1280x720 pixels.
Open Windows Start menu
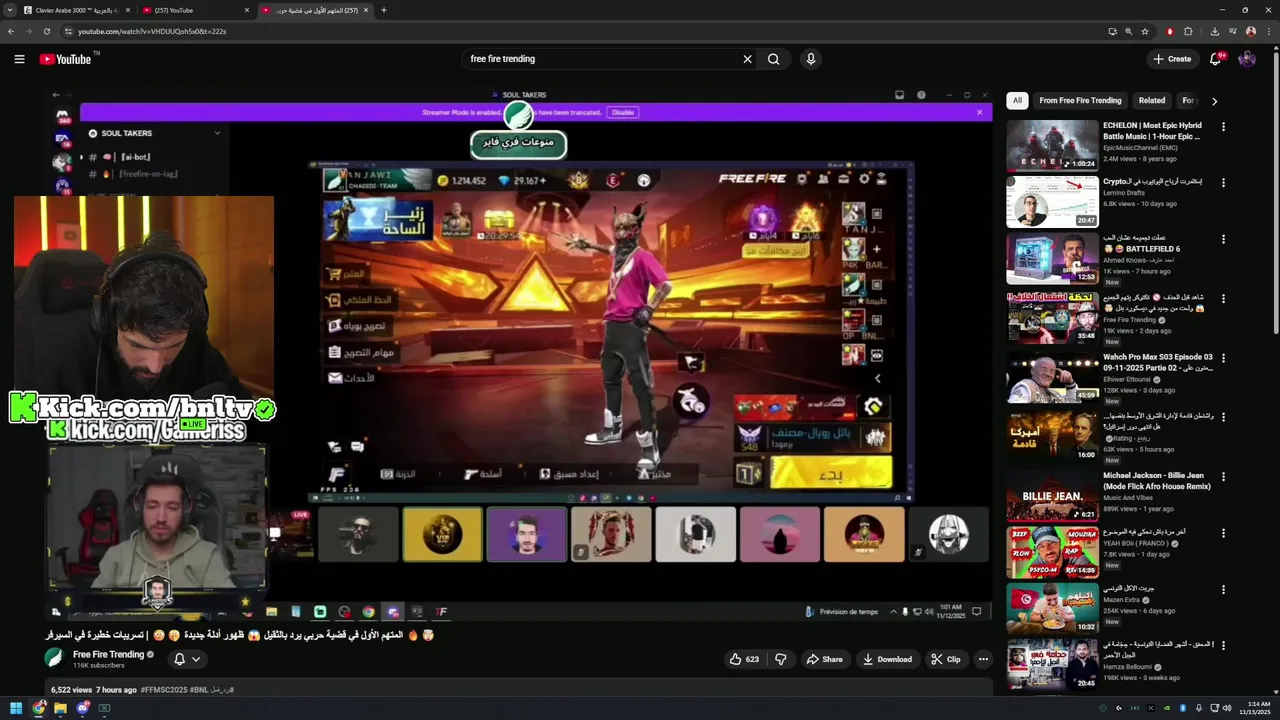(x=16, y=708)
